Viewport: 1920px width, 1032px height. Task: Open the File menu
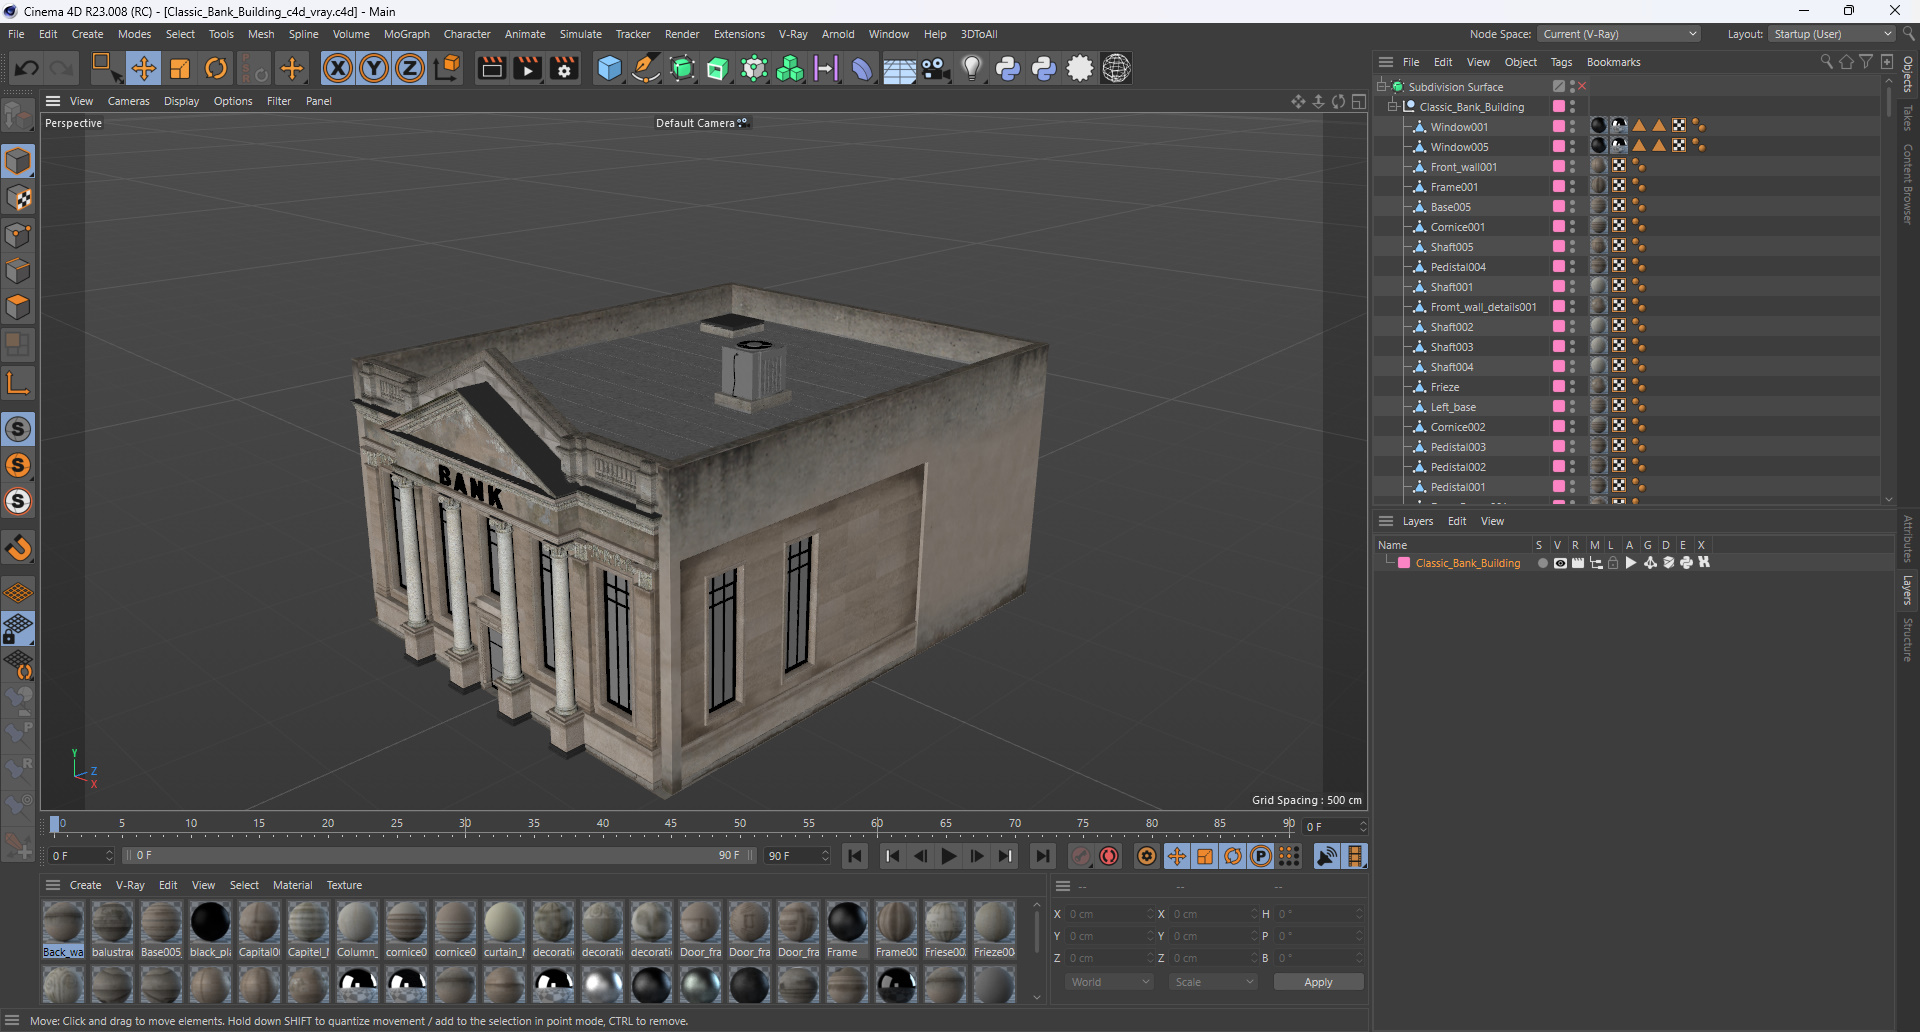click(16, 34)
